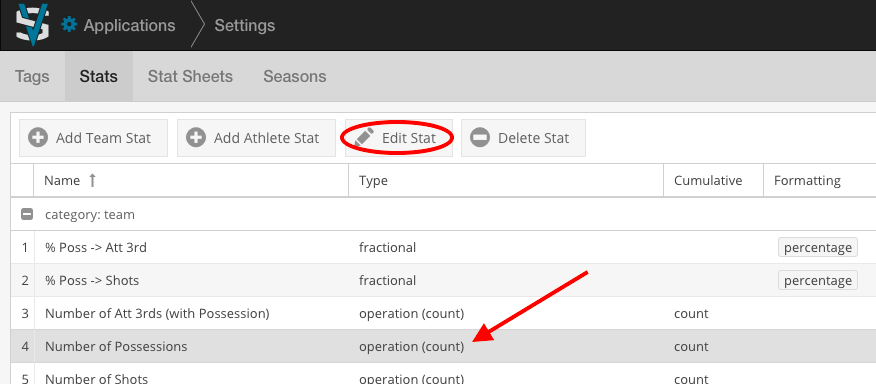This screenshot has width=876, height=384.
Task: Click the Name column sort arrow
Action: [93, 180]
